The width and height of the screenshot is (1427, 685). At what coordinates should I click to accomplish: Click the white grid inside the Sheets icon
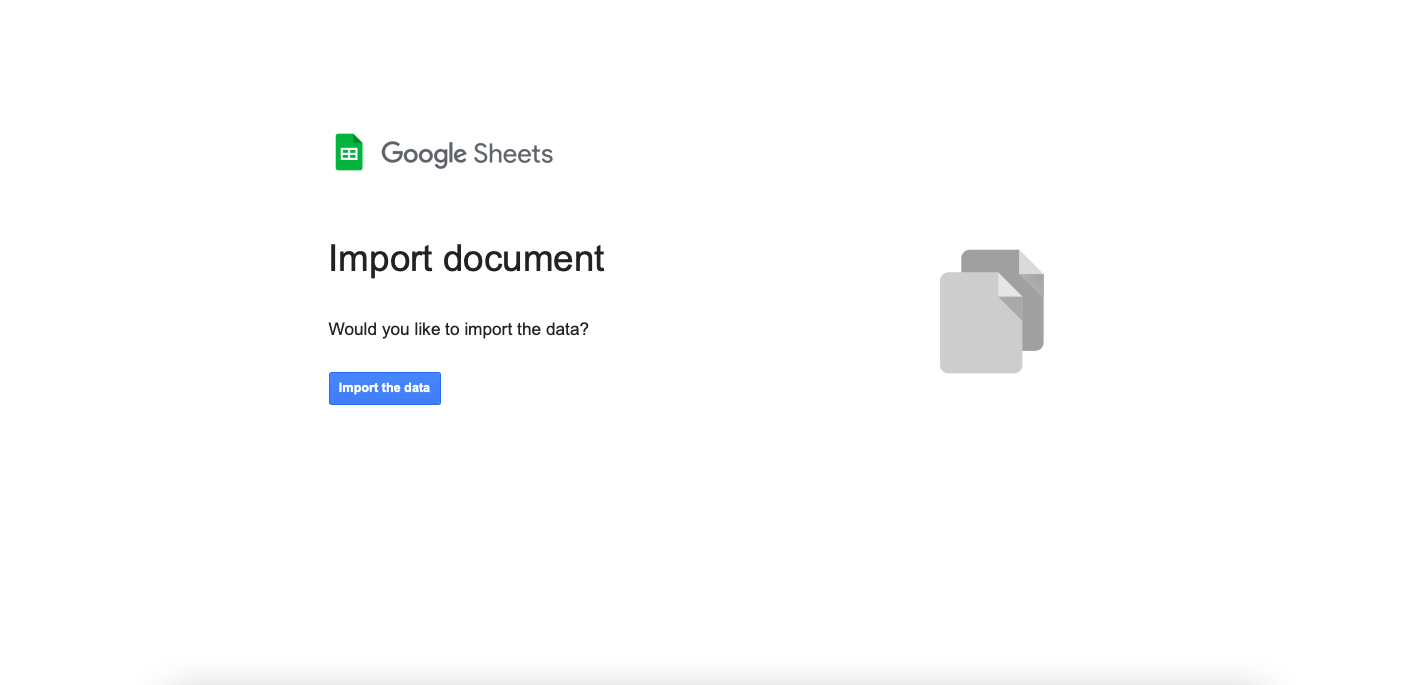click(349, 154)
